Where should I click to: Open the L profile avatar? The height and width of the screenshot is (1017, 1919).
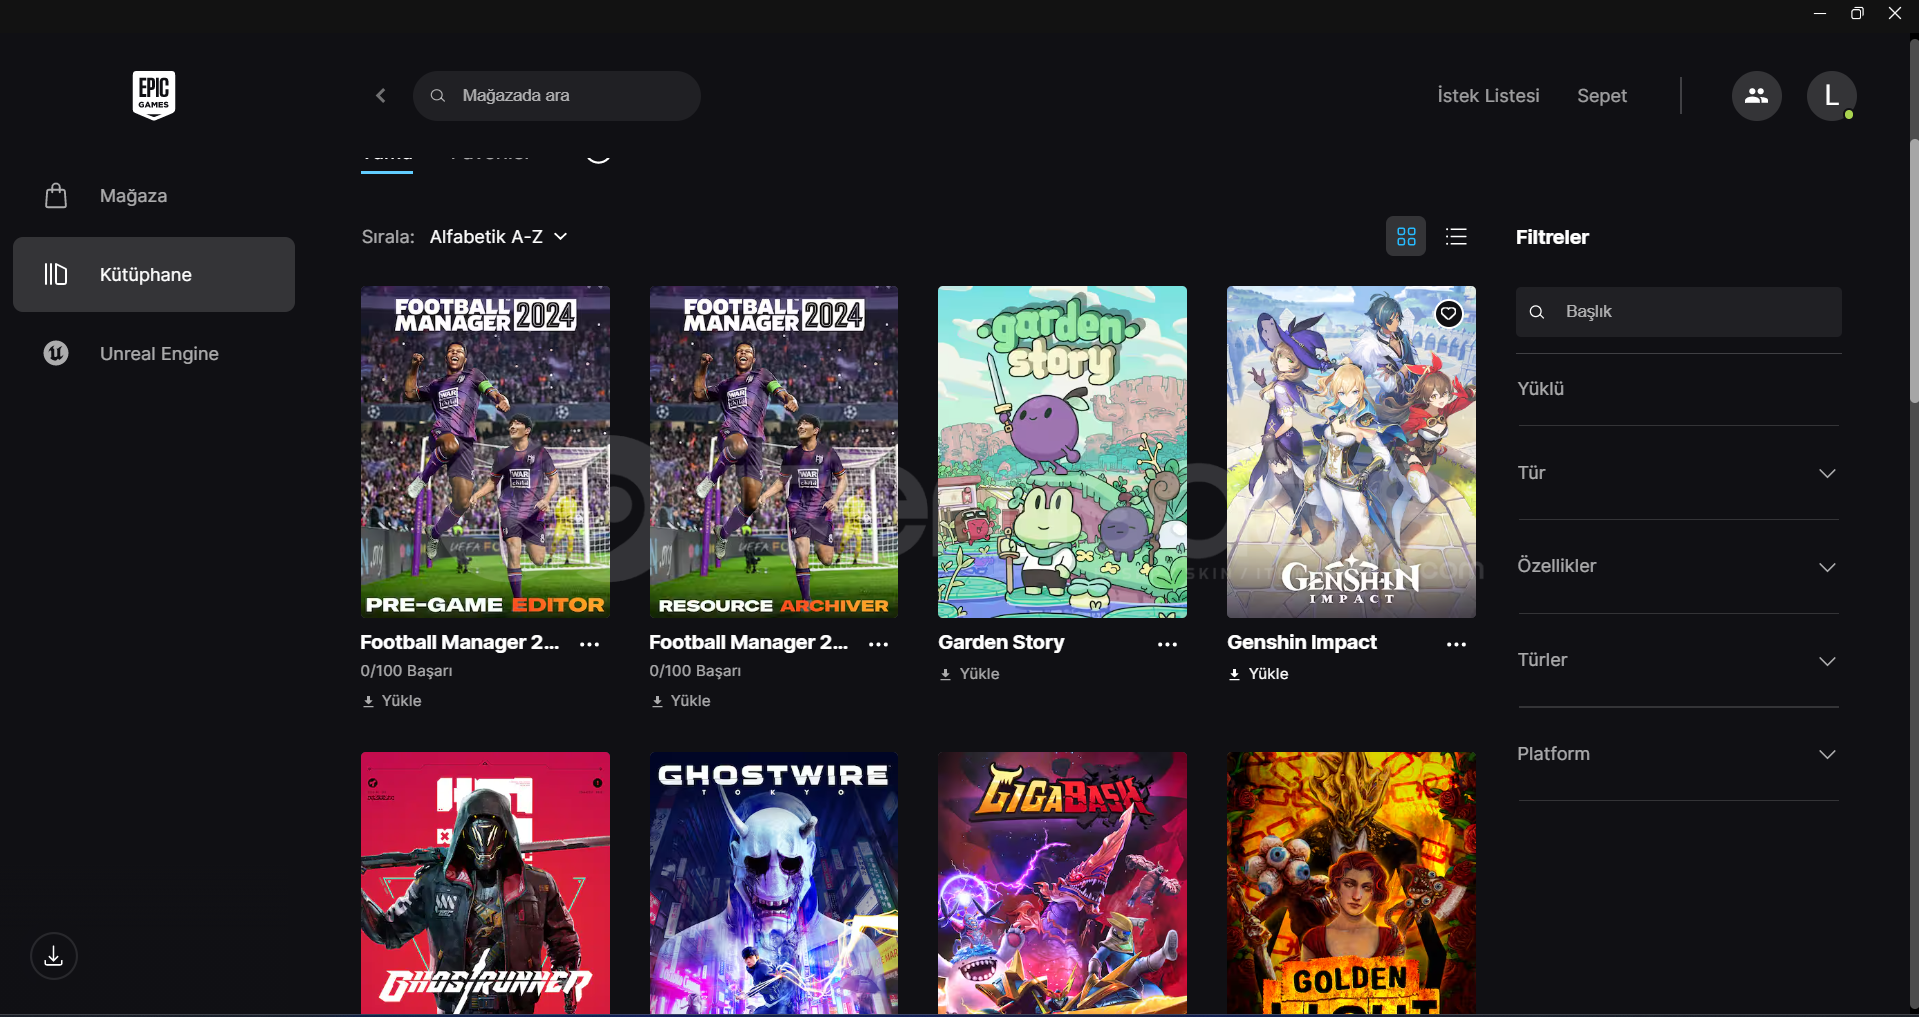coord(1831,96)
